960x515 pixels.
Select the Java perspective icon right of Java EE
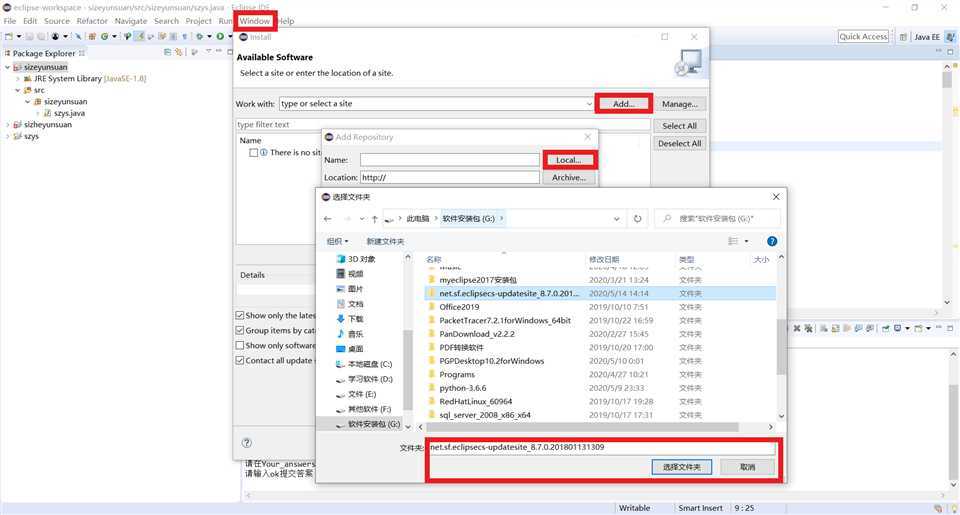point(950,37)
